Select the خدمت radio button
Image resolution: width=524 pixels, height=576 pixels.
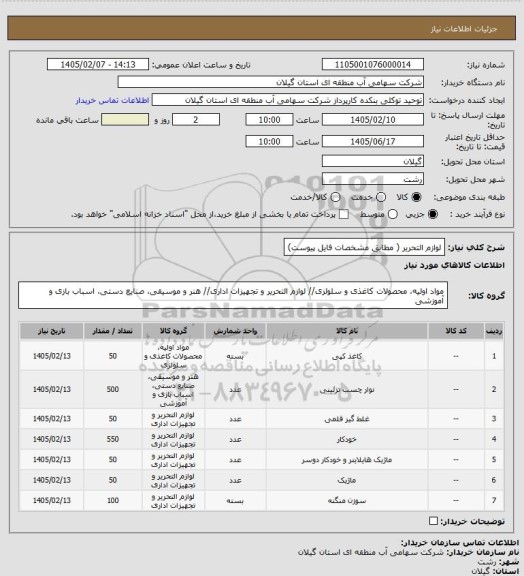pyautogui.click(x=381, y=197)
